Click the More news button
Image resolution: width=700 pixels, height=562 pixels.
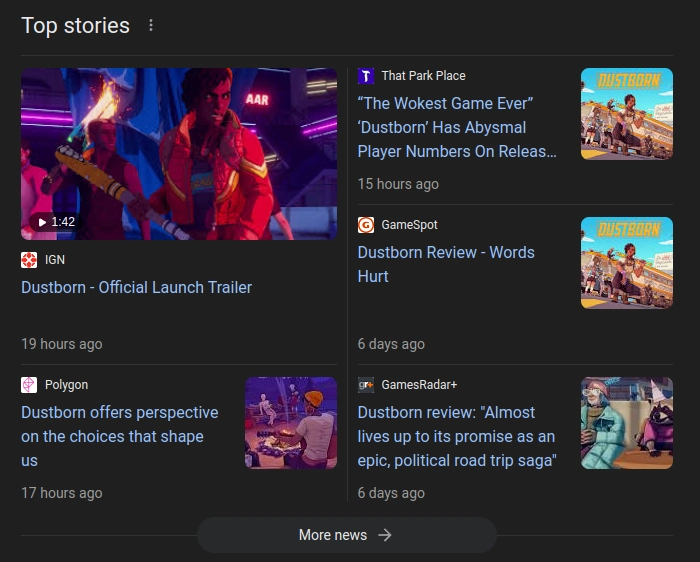coord(347,535)
